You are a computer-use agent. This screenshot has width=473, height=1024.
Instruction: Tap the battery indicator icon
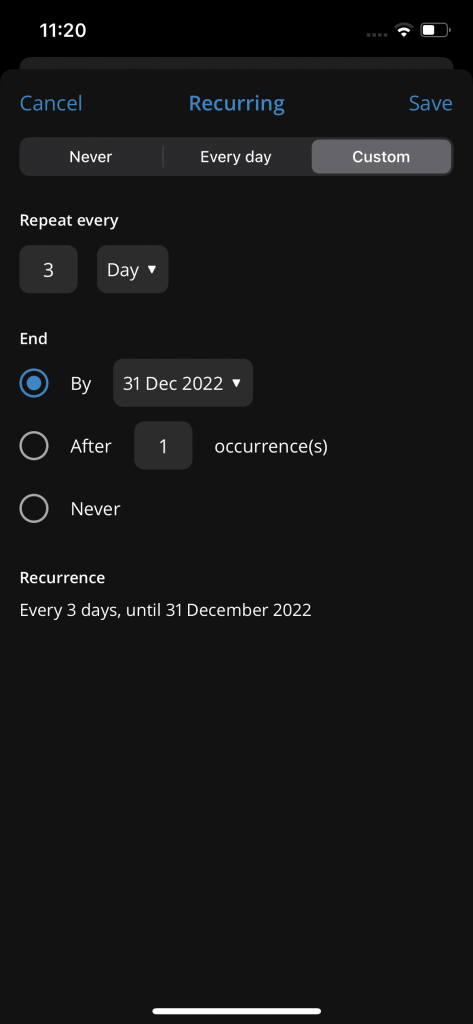coord(436,30)
